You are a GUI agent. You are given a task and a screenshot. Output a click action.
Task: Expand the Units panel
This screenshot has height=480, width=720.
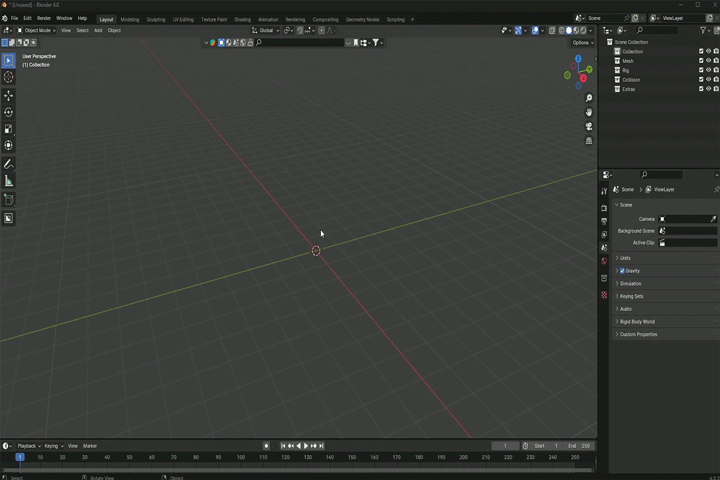point(625,258)
